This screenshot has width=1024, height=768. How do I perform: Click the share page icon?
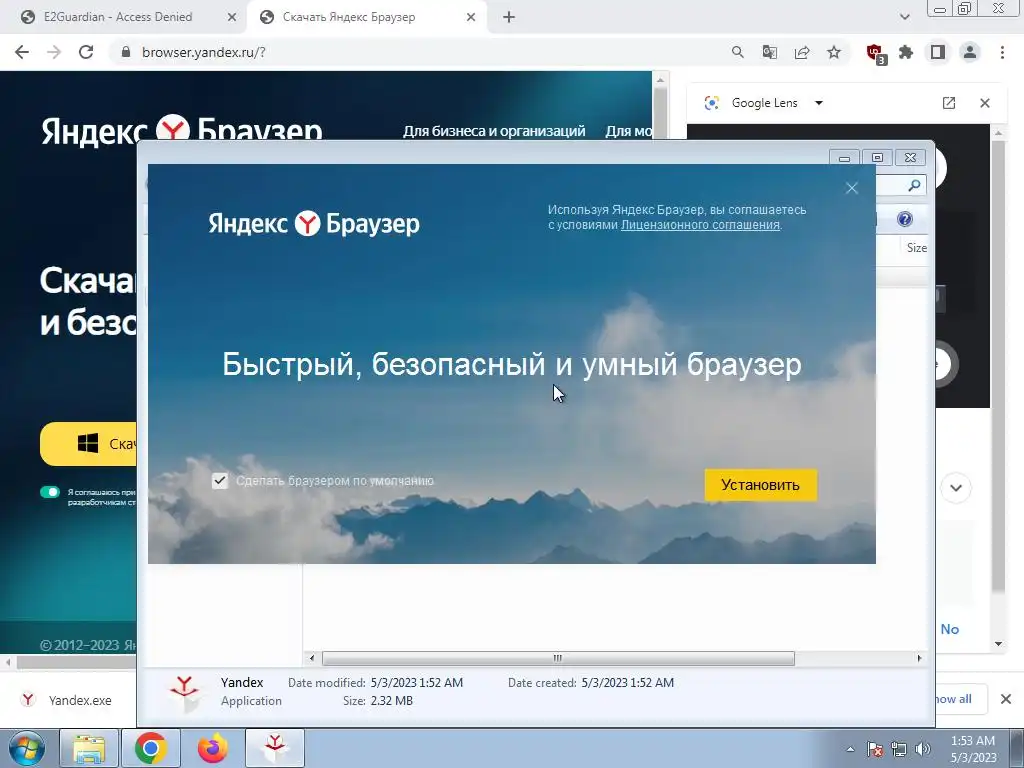(x=802, y=52)
